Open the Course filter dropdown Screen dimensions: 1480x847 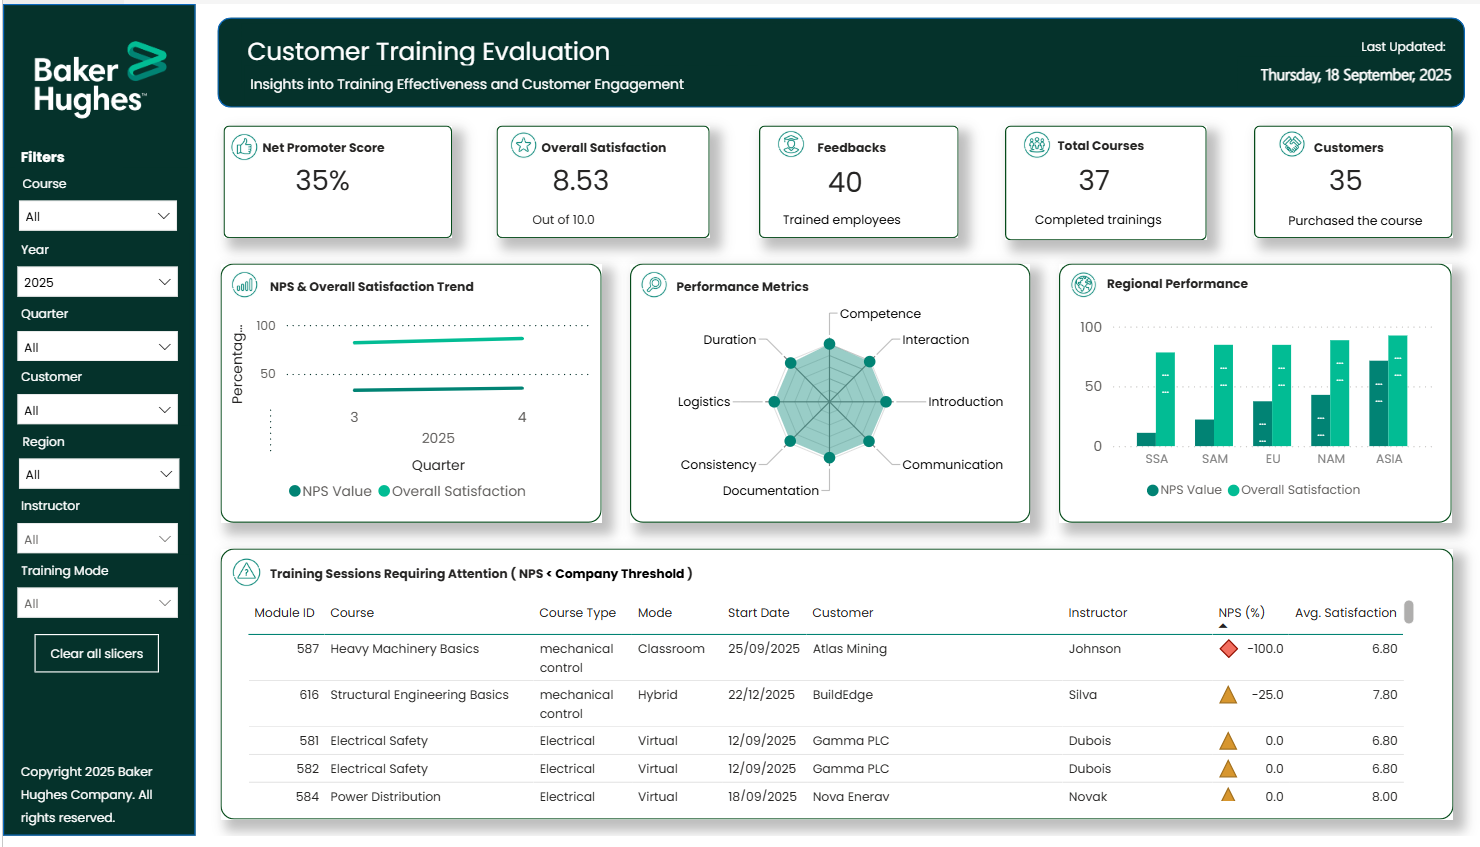point(98,216)
